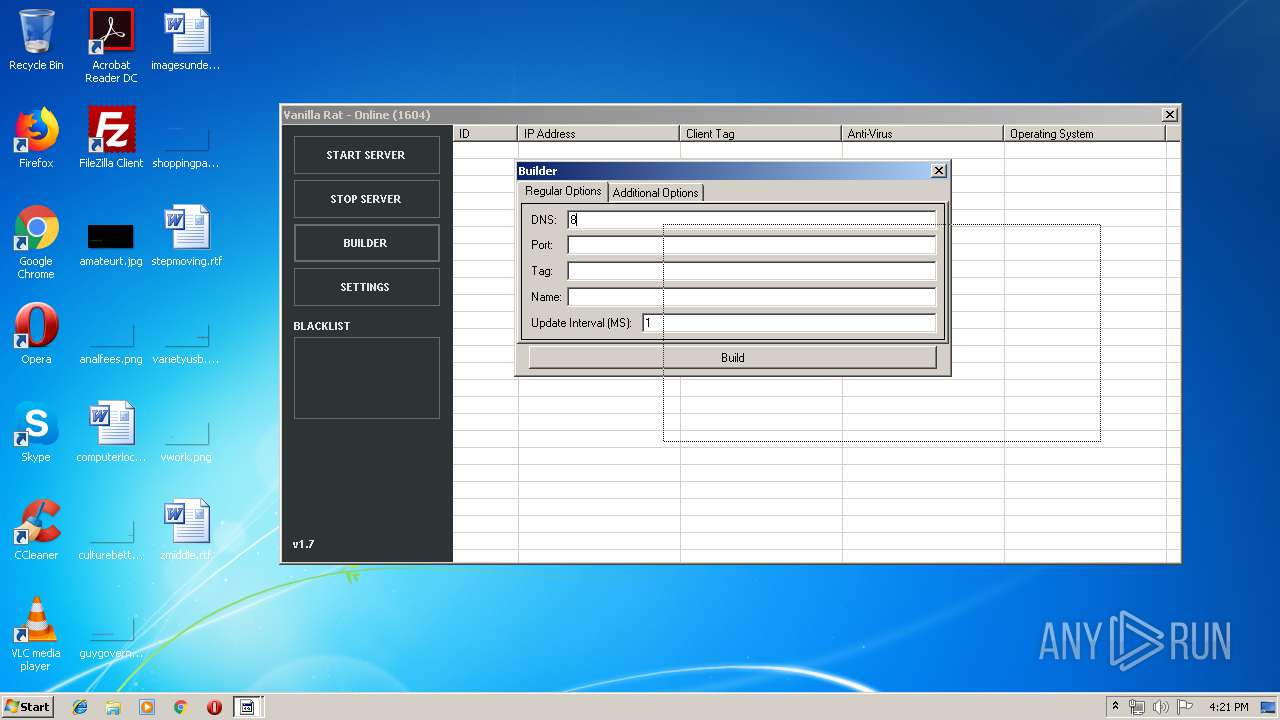Viewport: 1280px width, 720px height.
Task: Open Chrome from the taskbar
Action: 180,707
